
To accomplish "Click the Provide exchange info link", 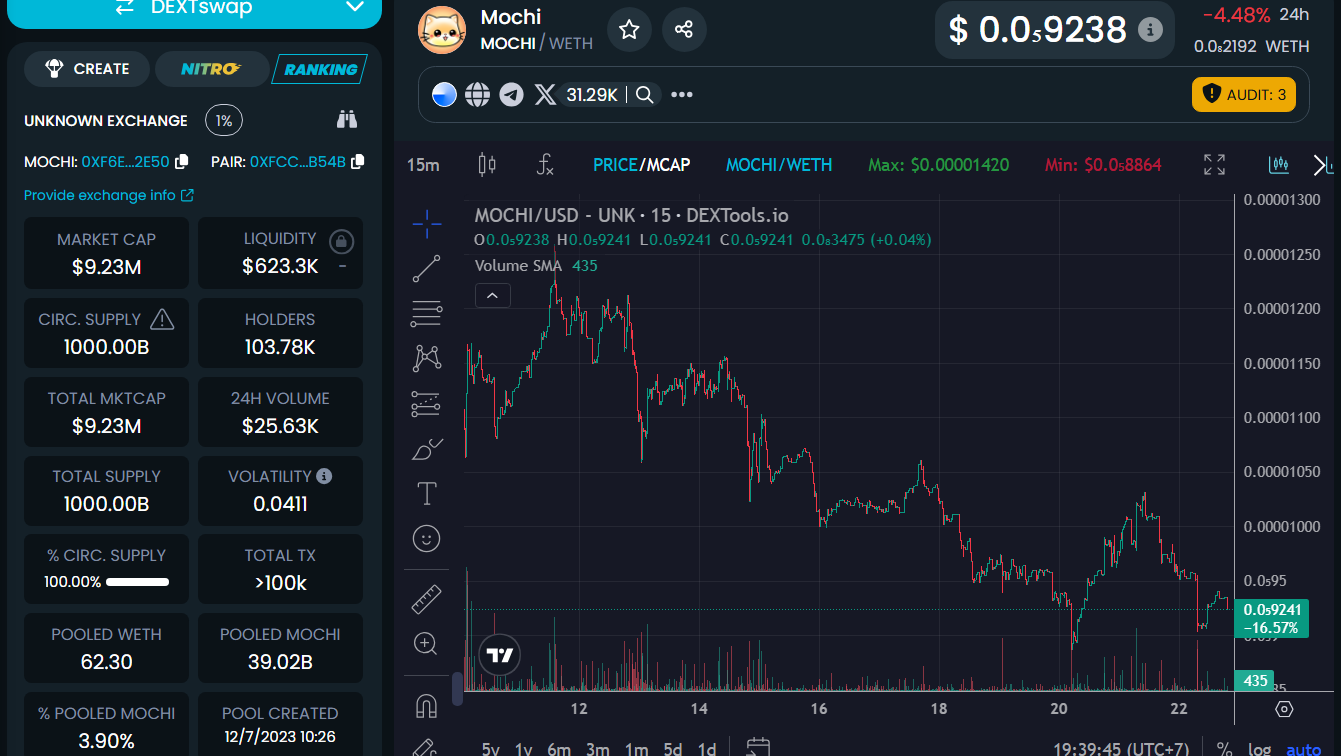I will pos(100,195).
